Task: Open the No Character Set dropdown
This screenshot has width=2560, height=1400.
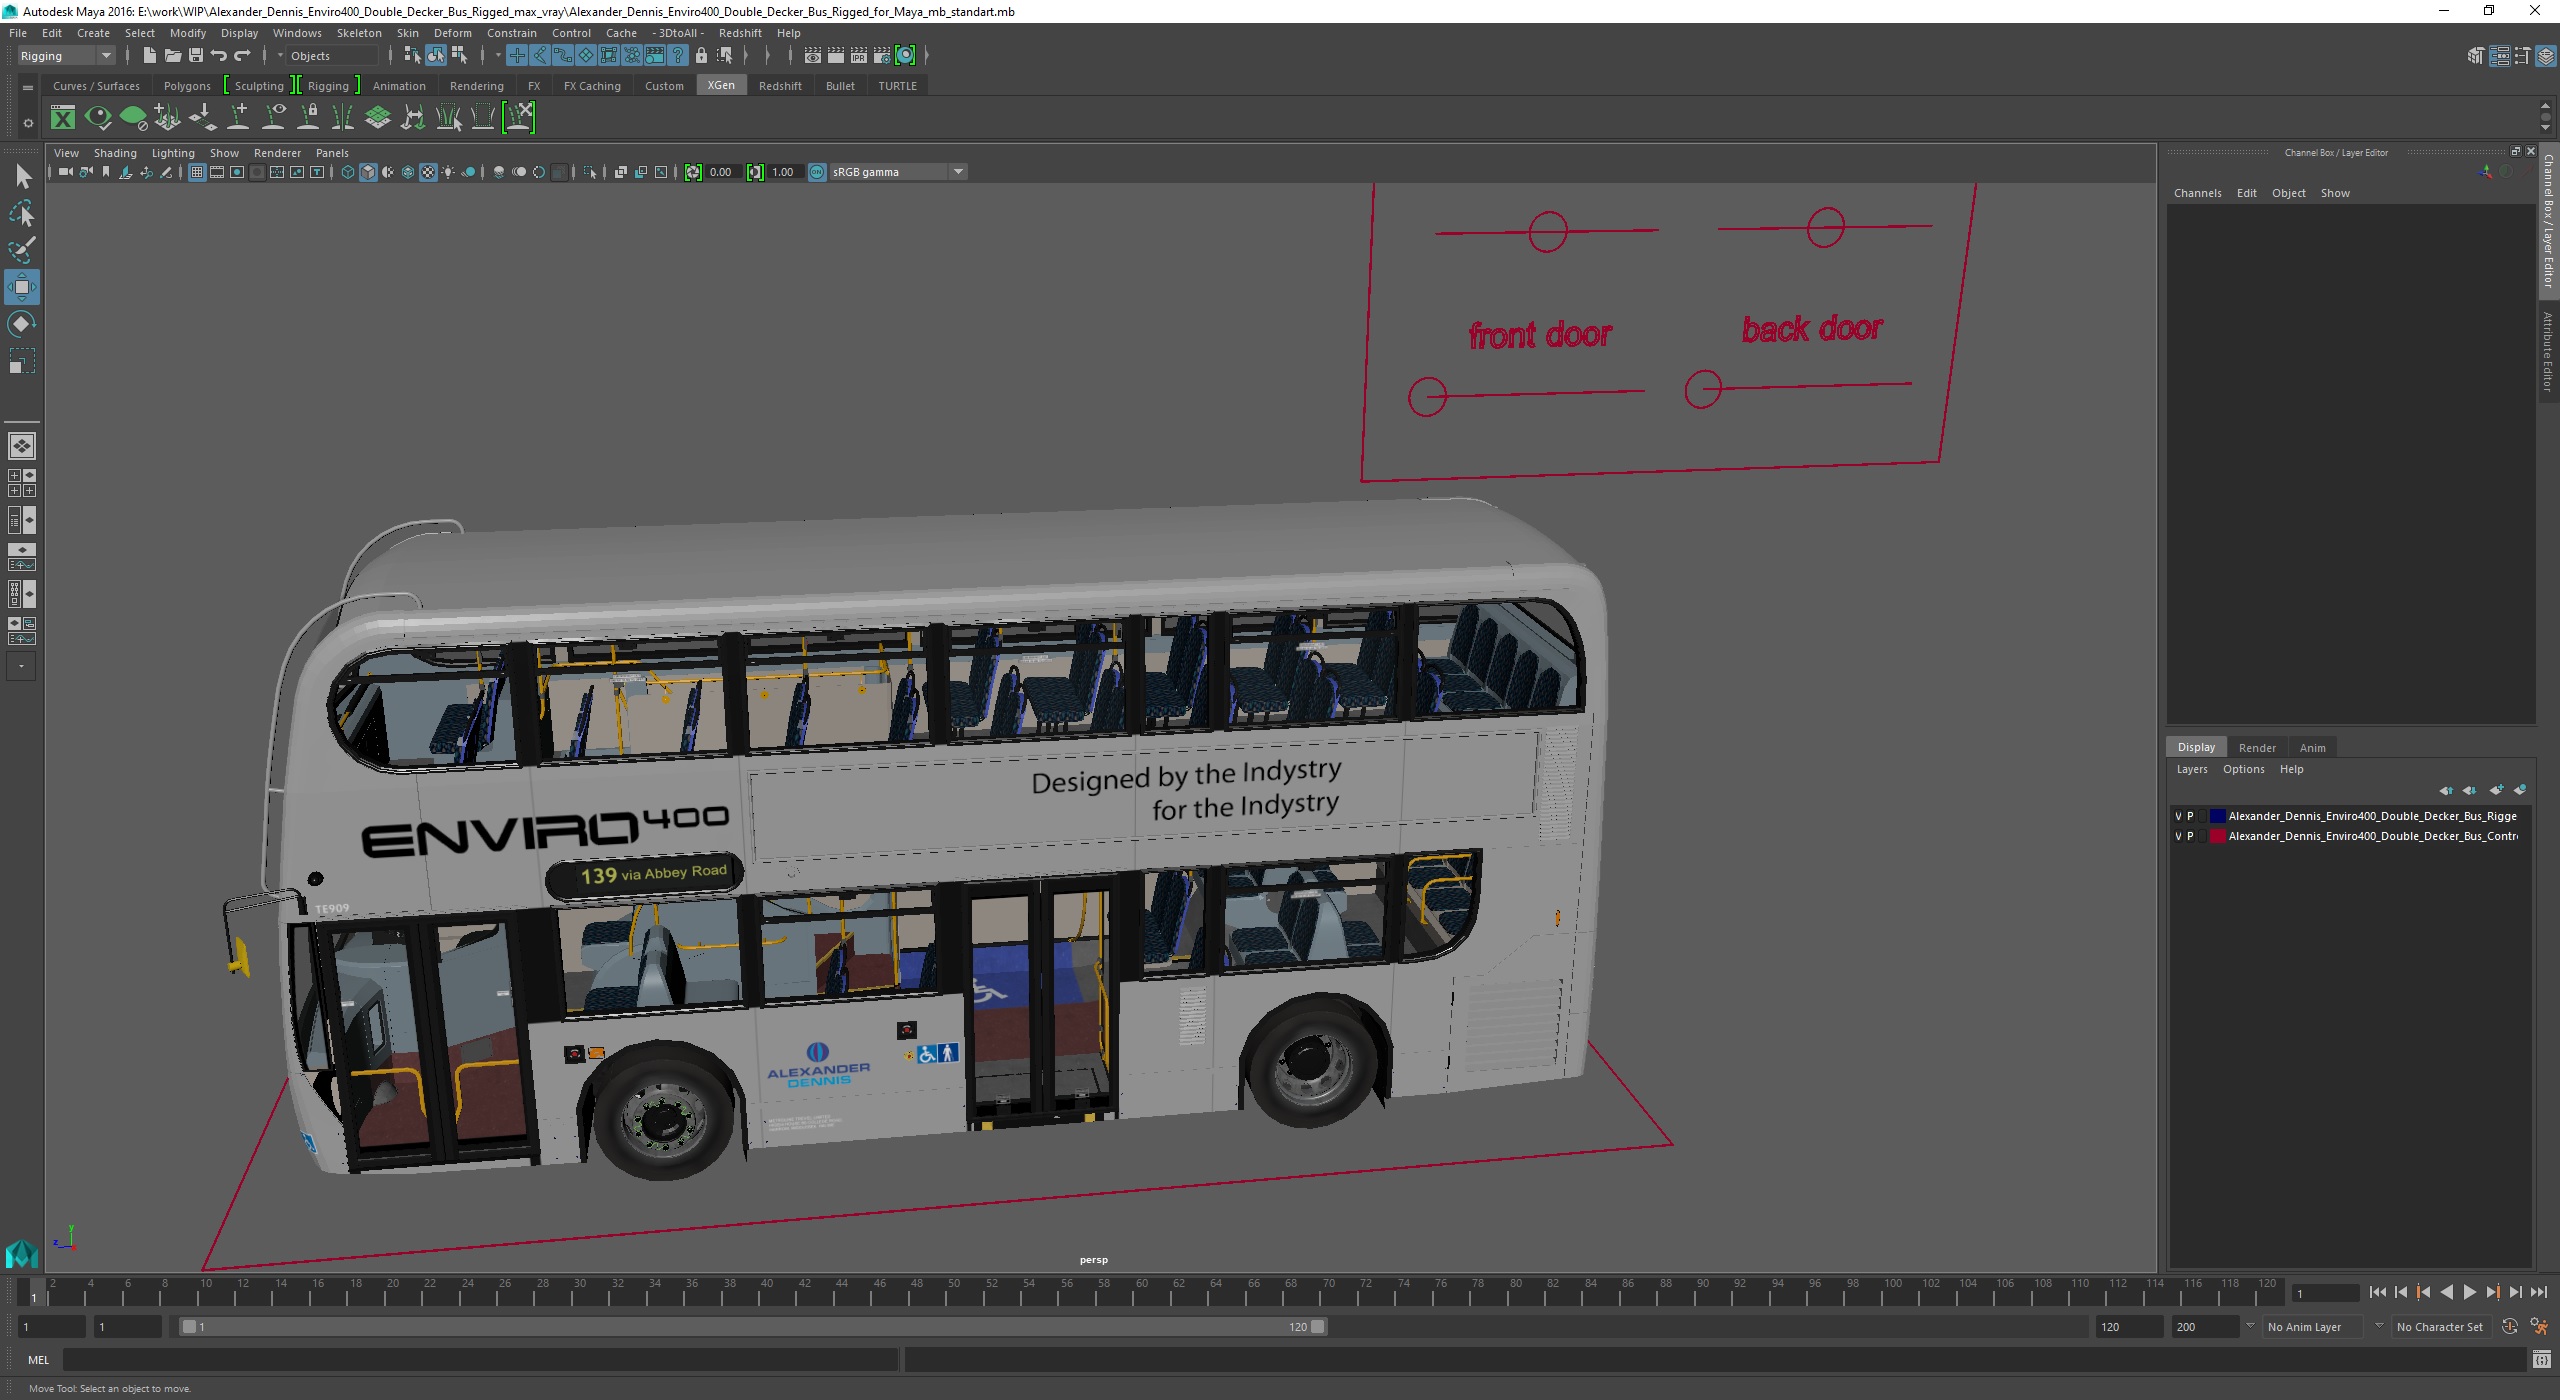Action: (x=2439, y=1327)
